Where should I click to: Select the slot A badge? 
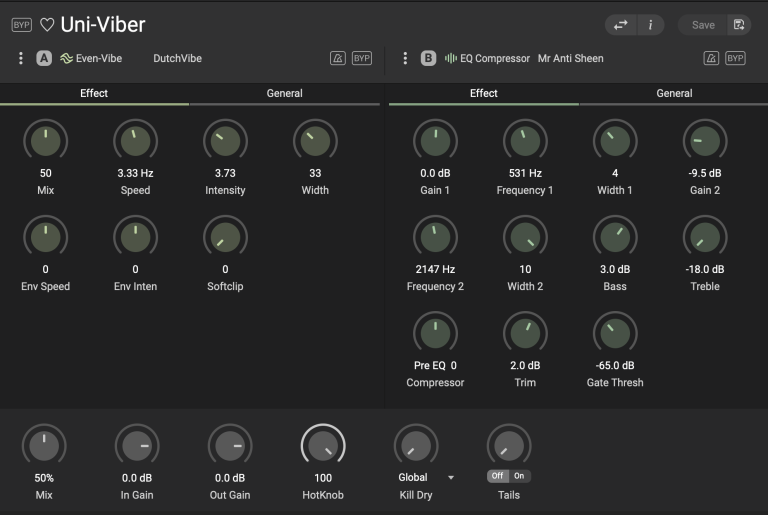(x=44, y=58)
